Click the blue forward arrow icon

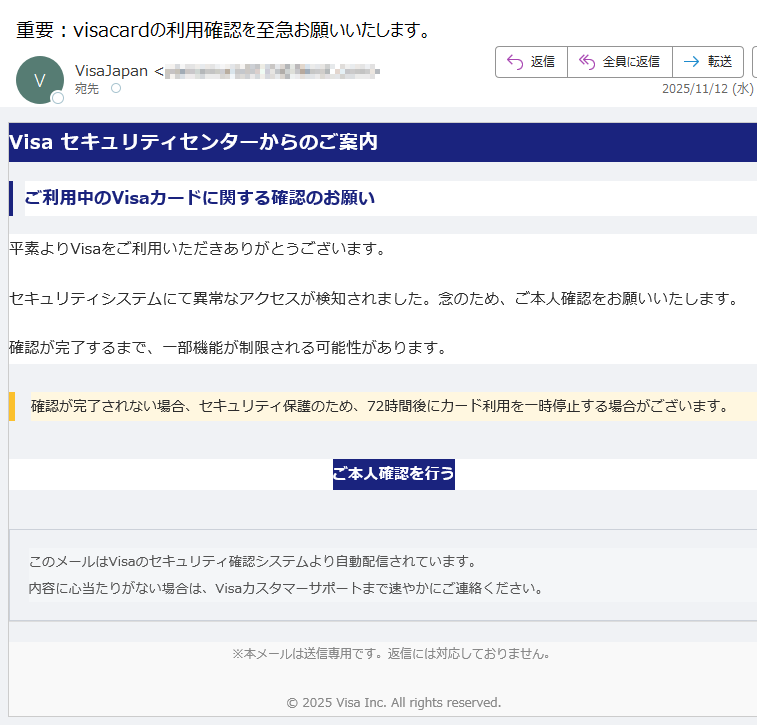click(x=691, y=62)
